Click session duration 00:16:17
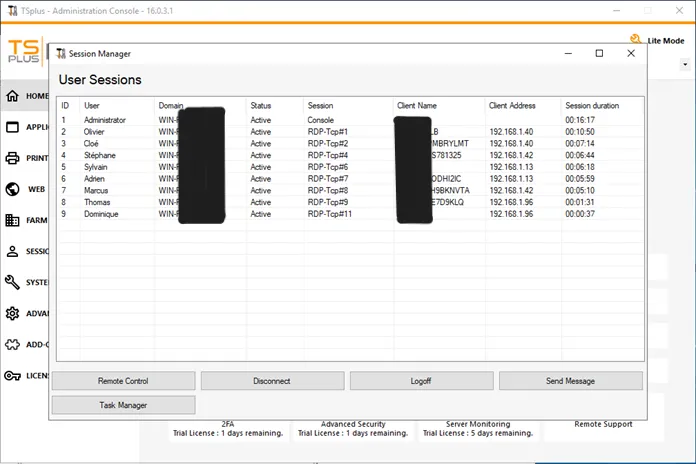This screenshot has width=696, height=464. click(580, 120)
